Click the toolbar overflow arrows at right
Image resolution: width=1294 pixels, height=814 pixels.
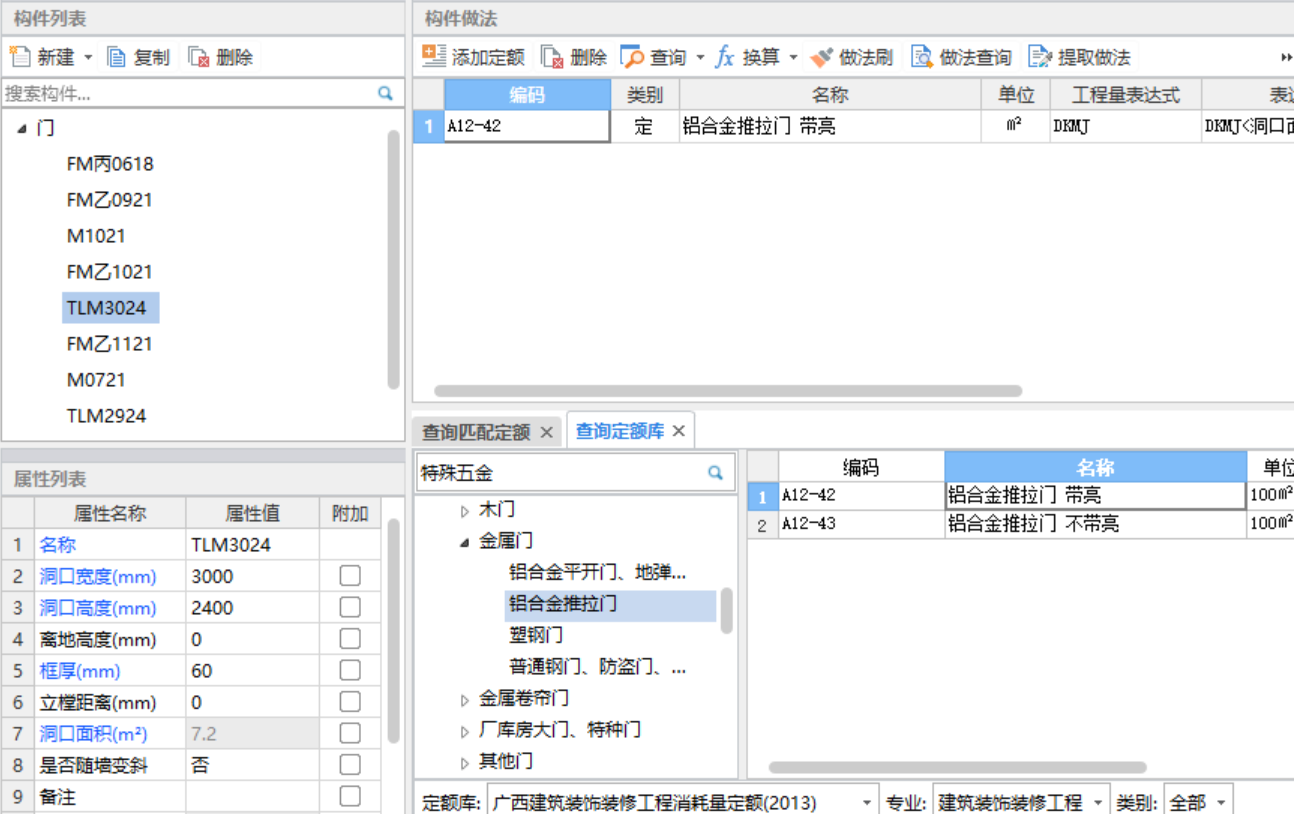click(x=1286, y=57)
